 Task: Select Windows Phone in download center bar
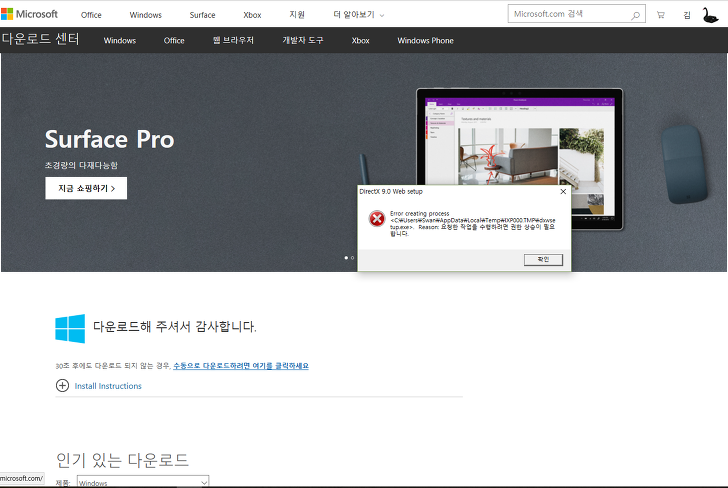click(x=425, y=40)
